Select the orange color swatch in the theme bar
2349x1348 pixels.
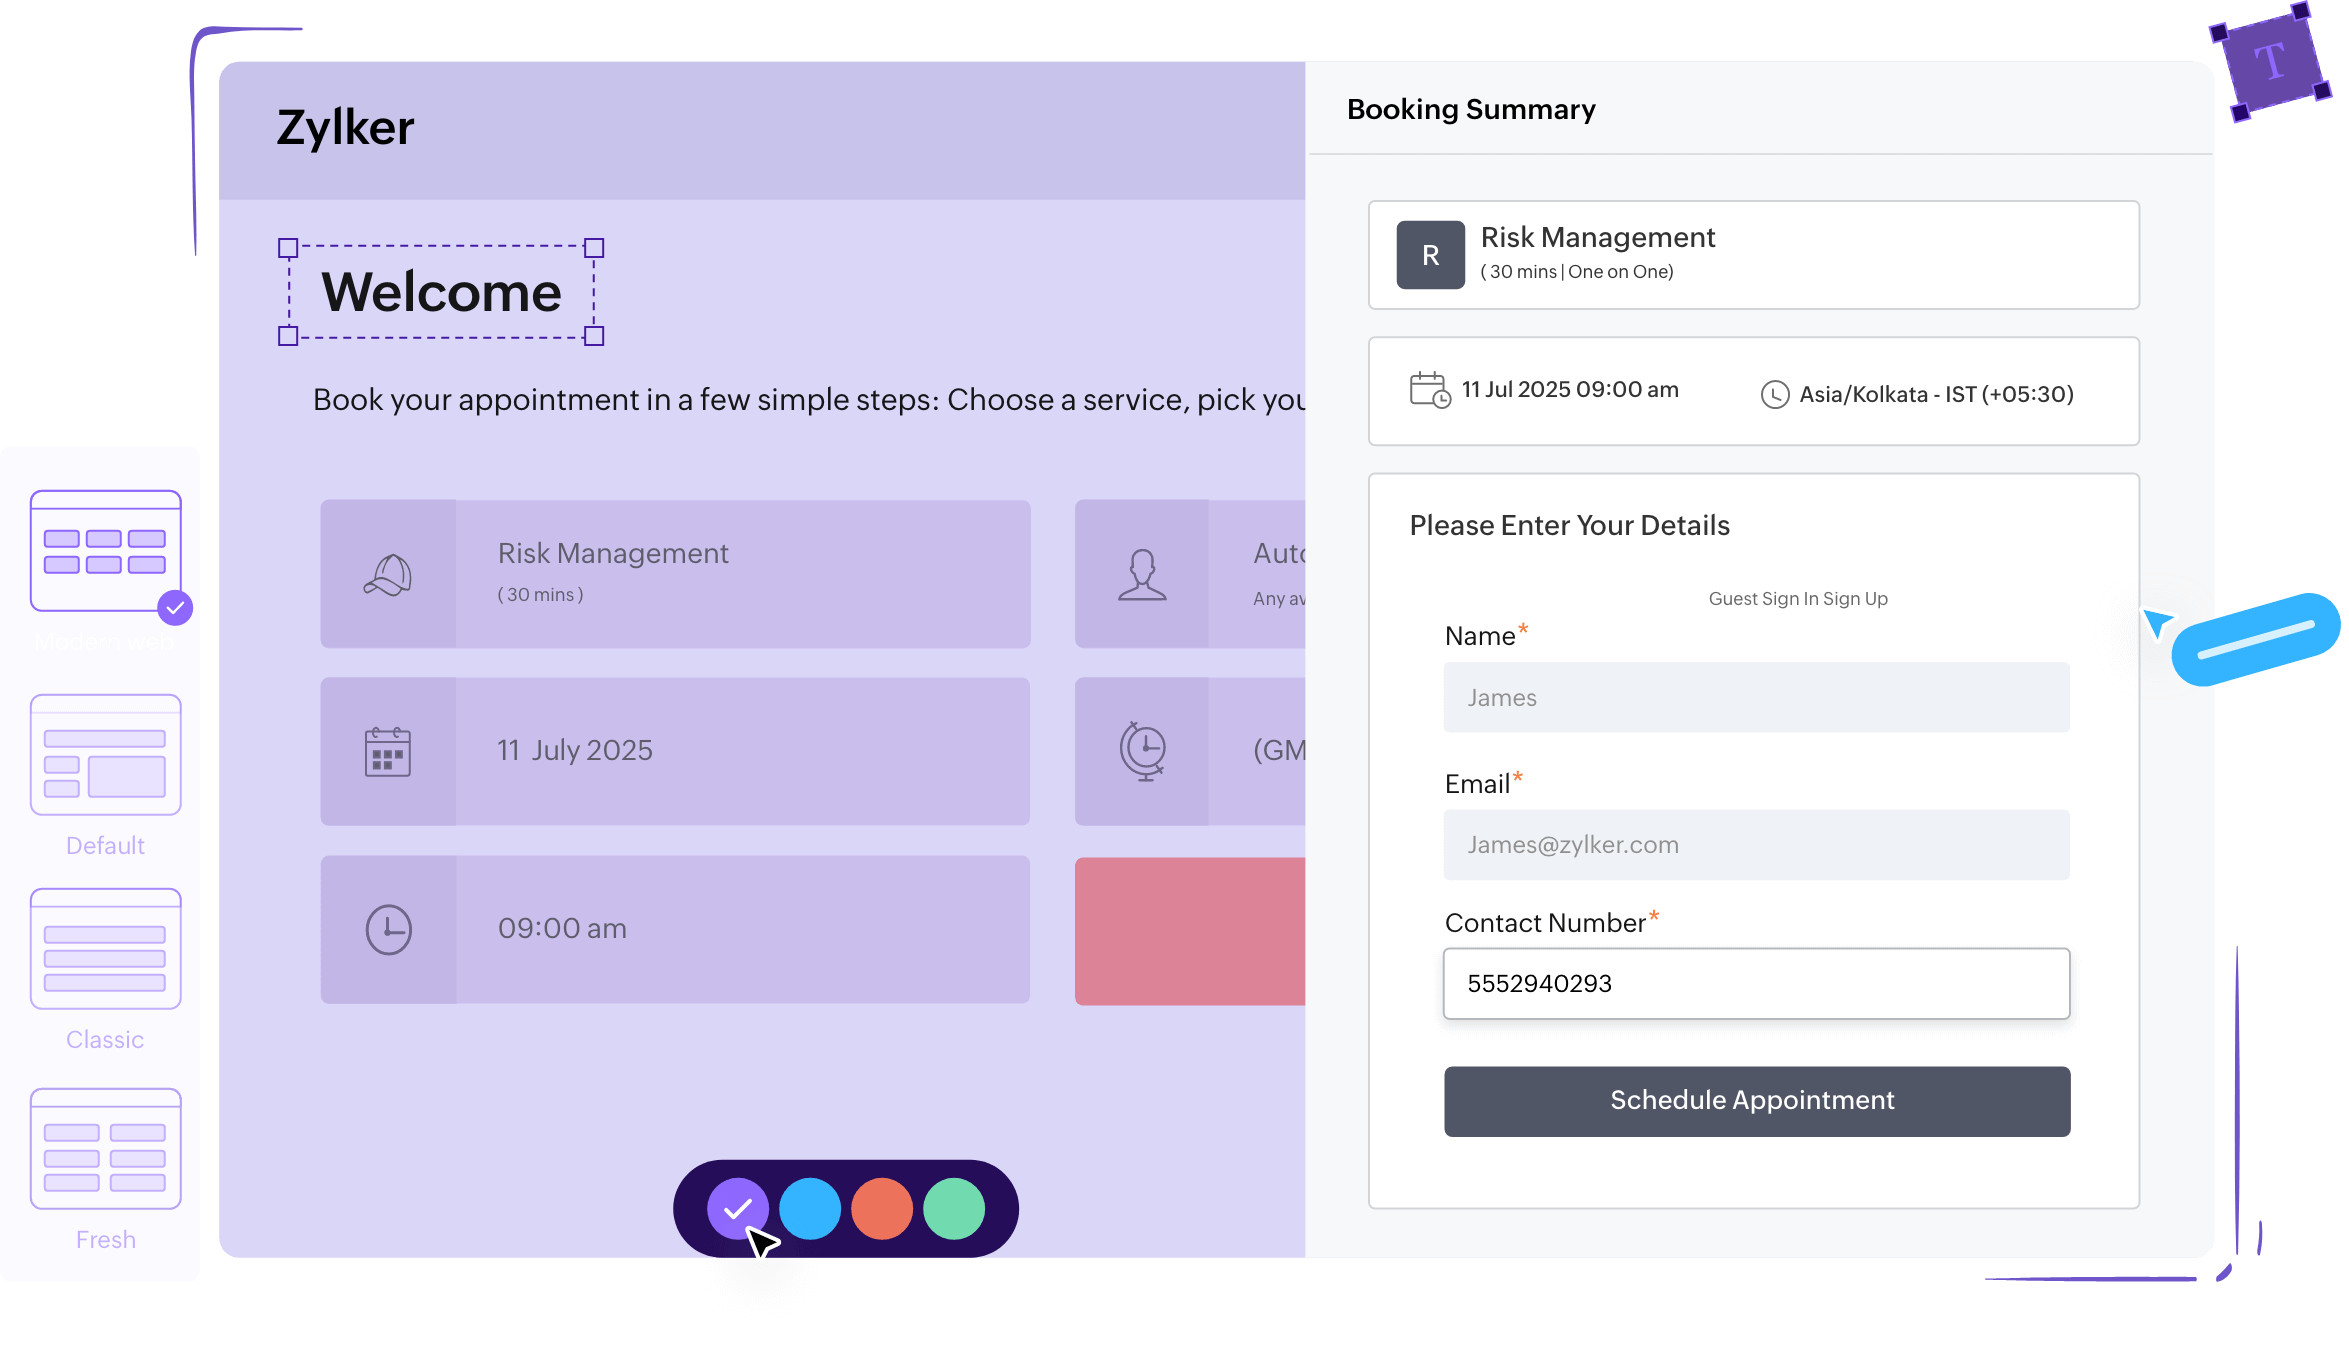click(882, 1208)
